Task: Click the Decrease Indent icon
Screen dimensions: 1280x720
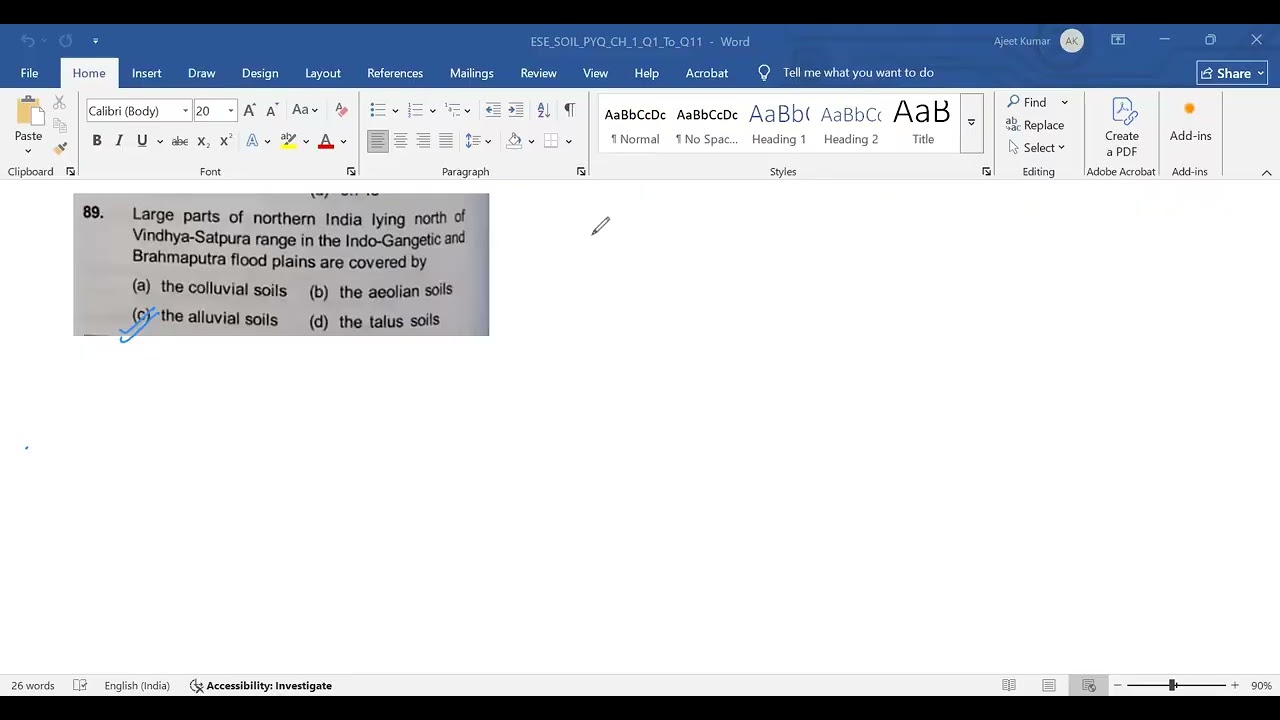Action: pyautogui.click(x=493, y=110)
